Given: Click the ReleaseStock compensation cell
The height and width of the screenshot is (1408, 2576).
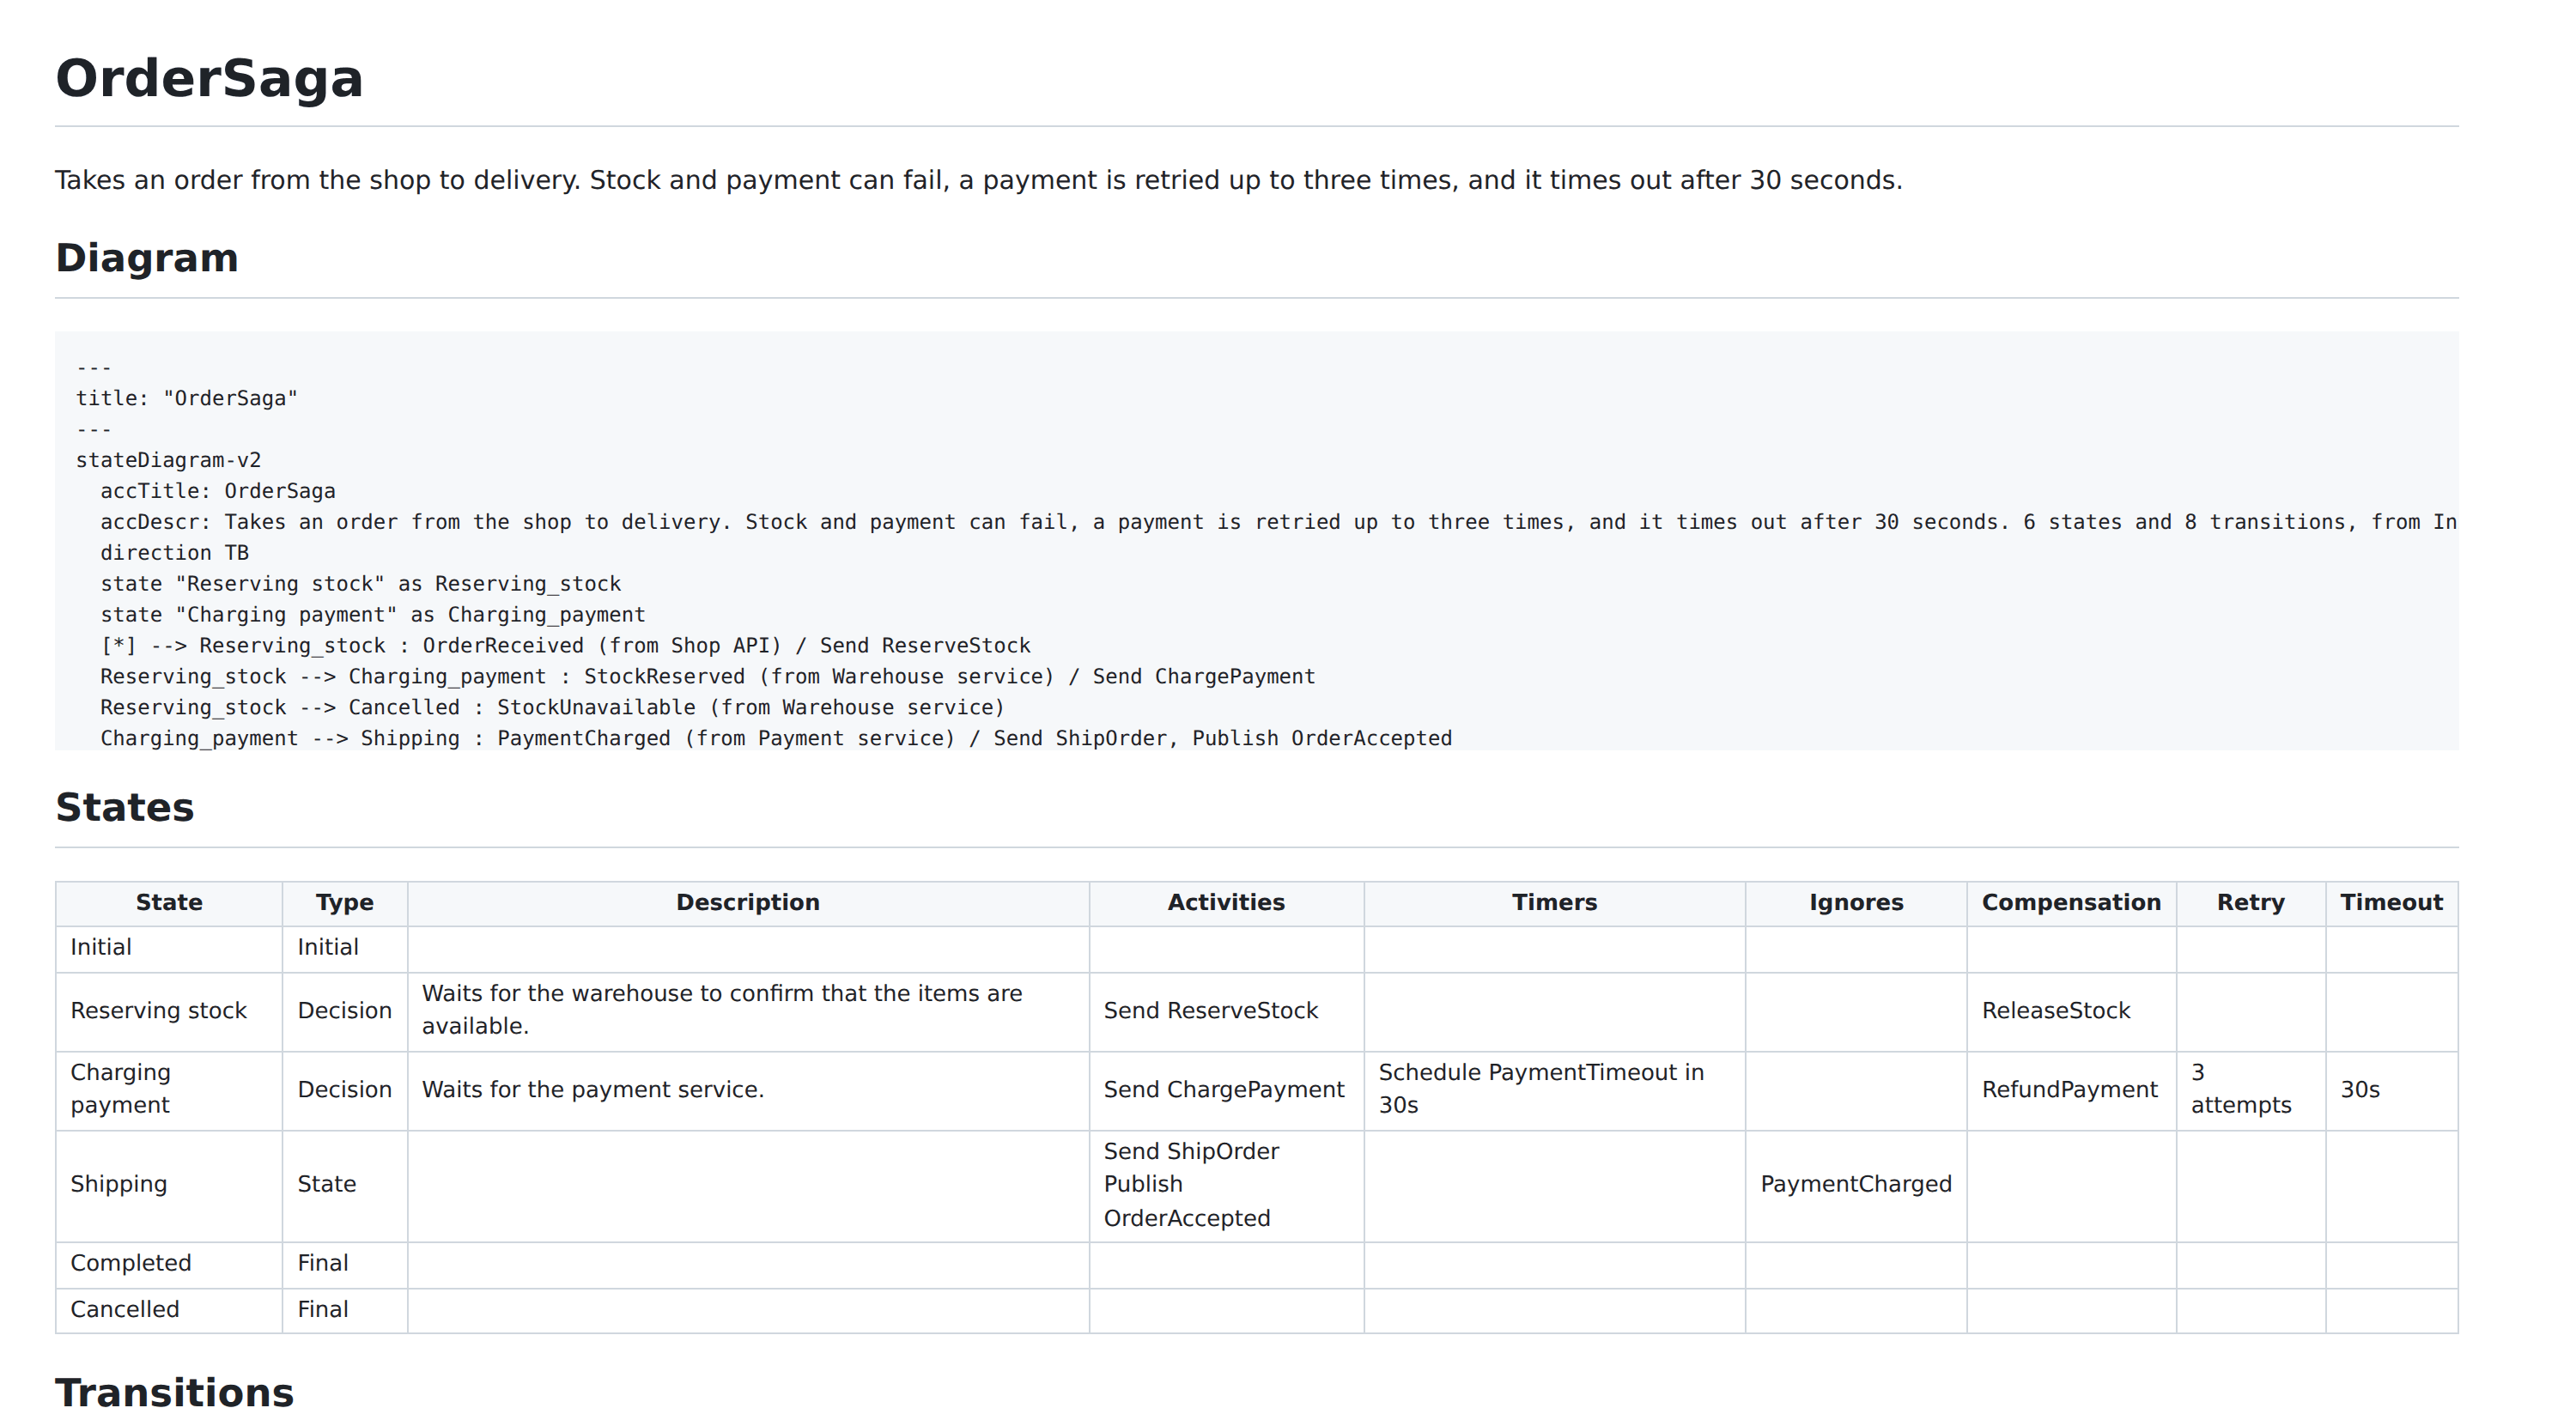Looking at the screenshot, I should pos(2072,1011).
